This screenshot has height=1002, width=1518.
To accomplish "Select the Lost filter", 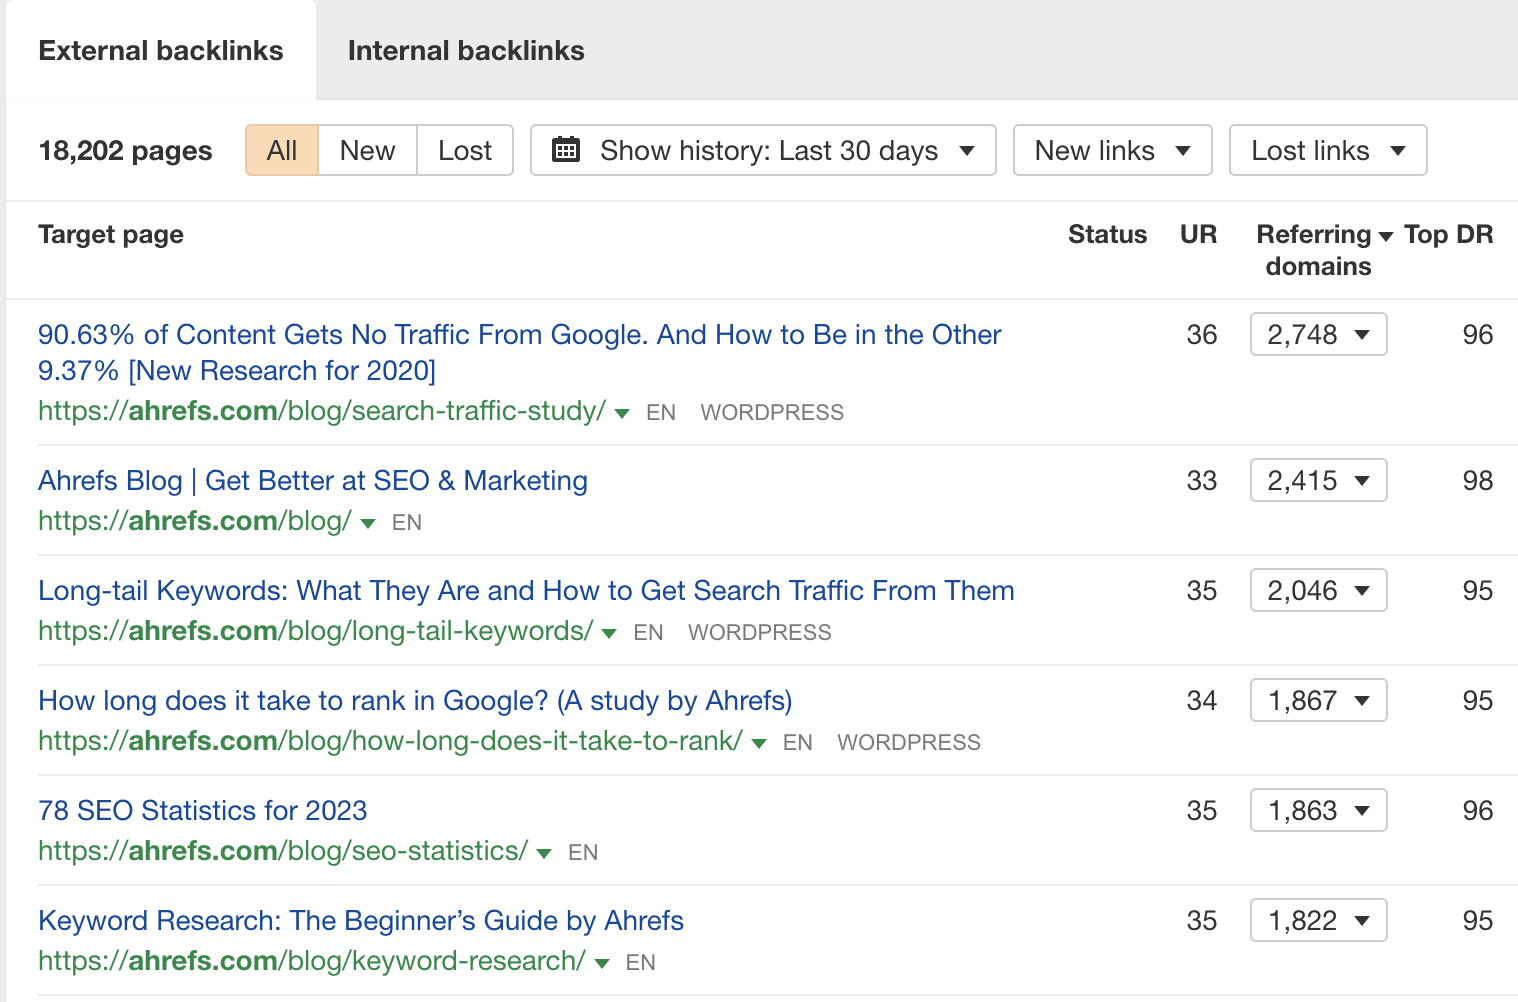I will pyautogui.click(x=465, y=150).
